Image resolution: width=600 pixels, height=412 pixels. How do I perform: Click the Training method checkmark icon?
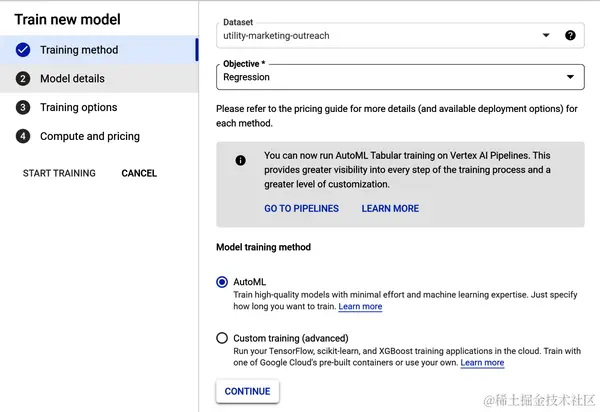click(23, 50)
